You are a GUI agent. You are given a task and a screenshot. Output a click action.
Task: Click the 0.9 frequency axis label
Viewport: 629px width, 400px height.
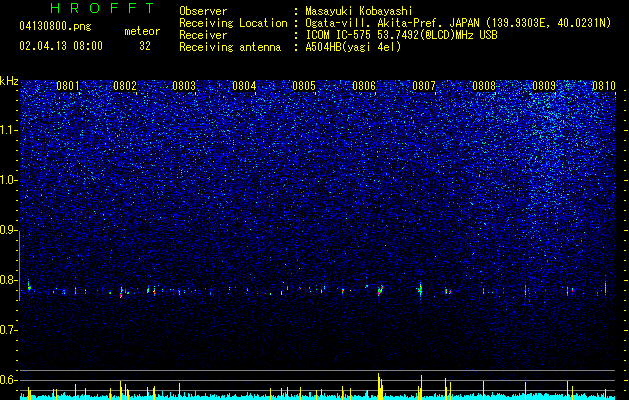click(x=8, y=230)
